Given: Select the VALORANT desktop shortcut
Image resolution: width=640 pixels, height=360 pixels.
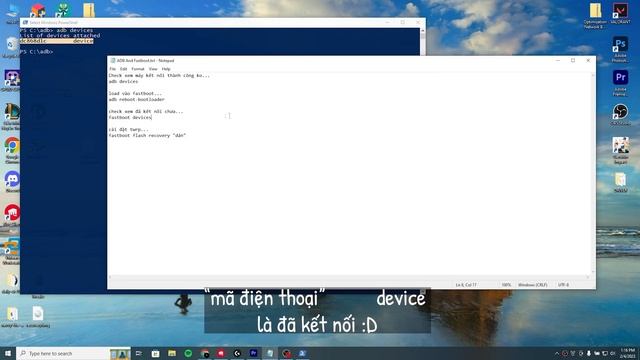Looking at the screenshot, I should tap(620, 13).
